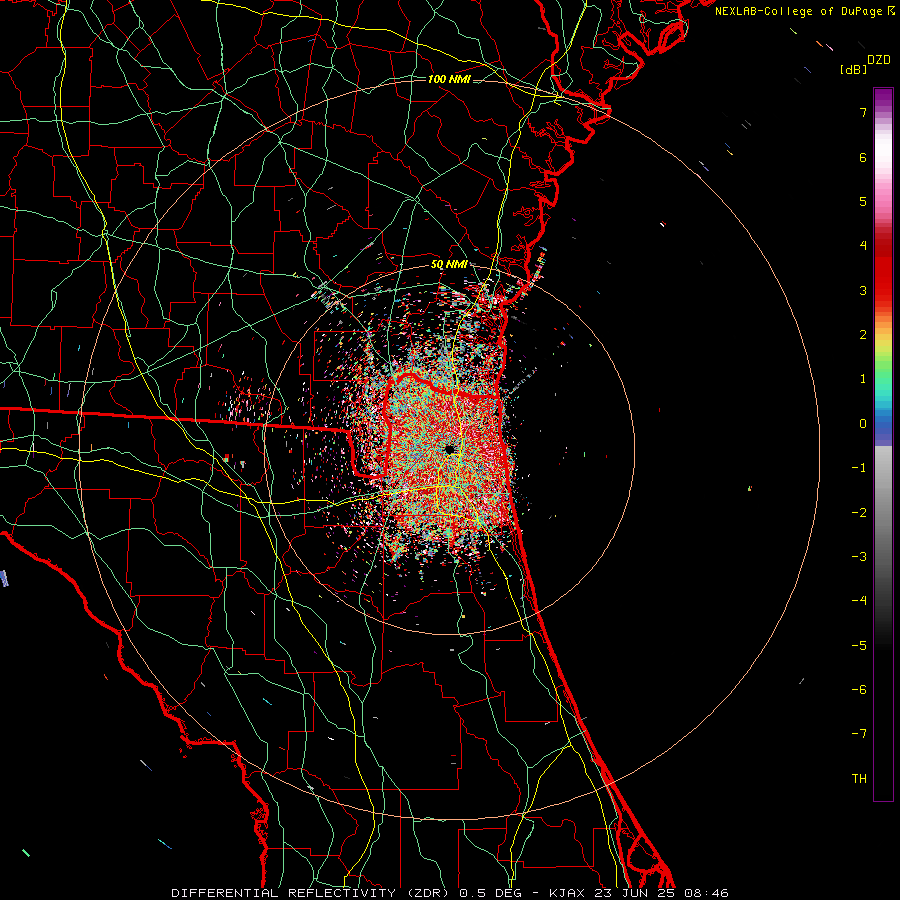Click the scale value -1

[859, 468]
